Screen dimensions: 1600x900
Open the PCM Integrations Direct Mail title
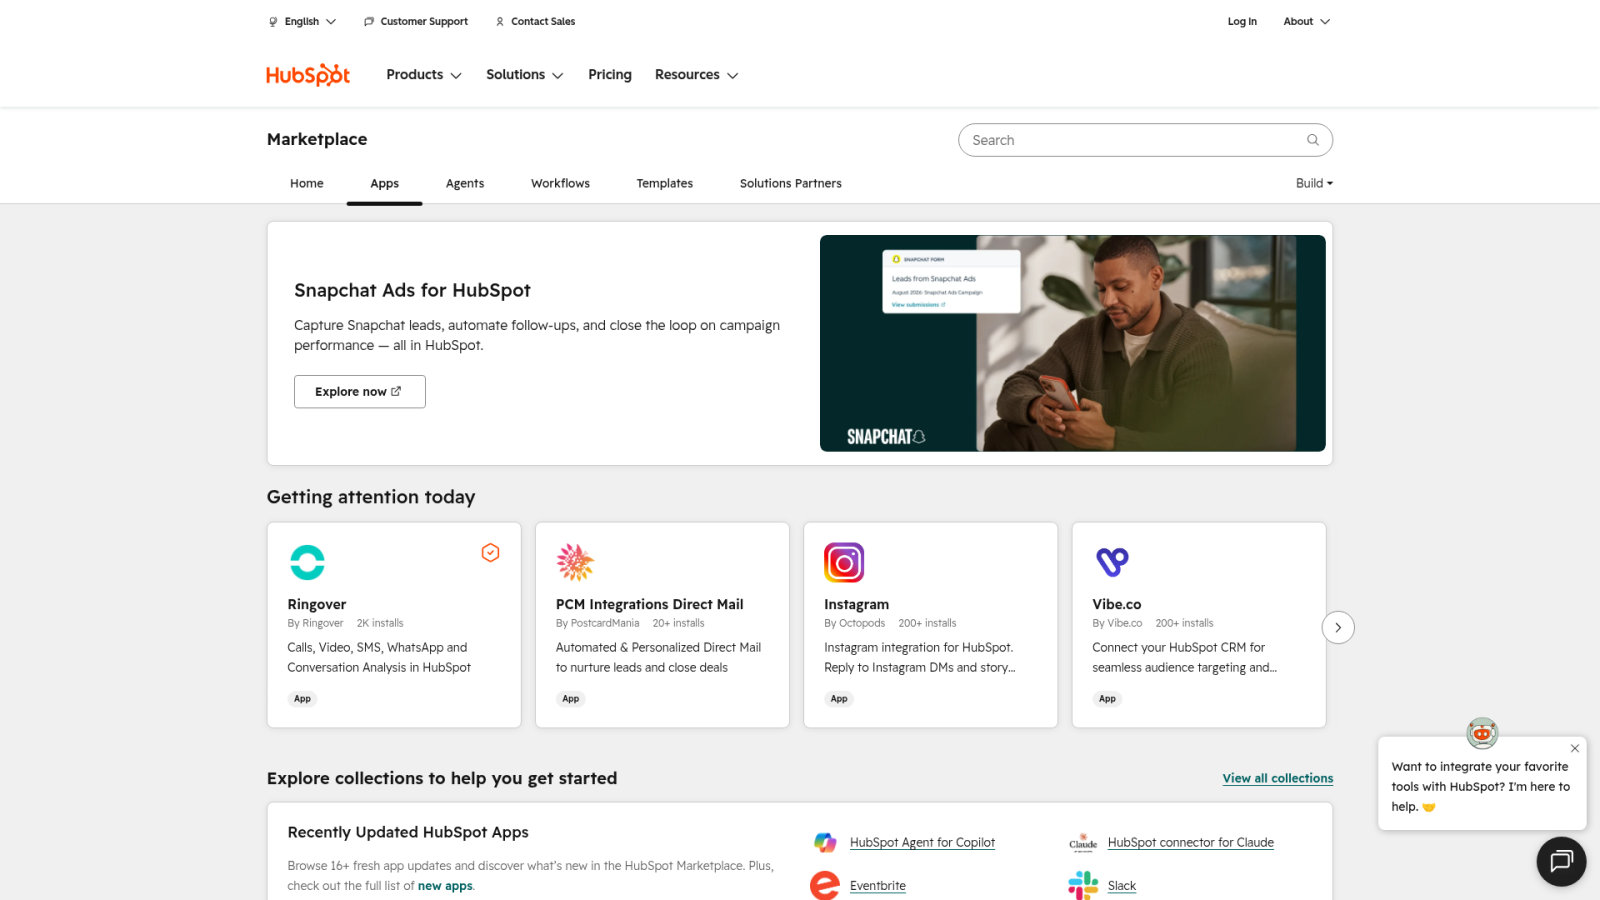[650, 605]
